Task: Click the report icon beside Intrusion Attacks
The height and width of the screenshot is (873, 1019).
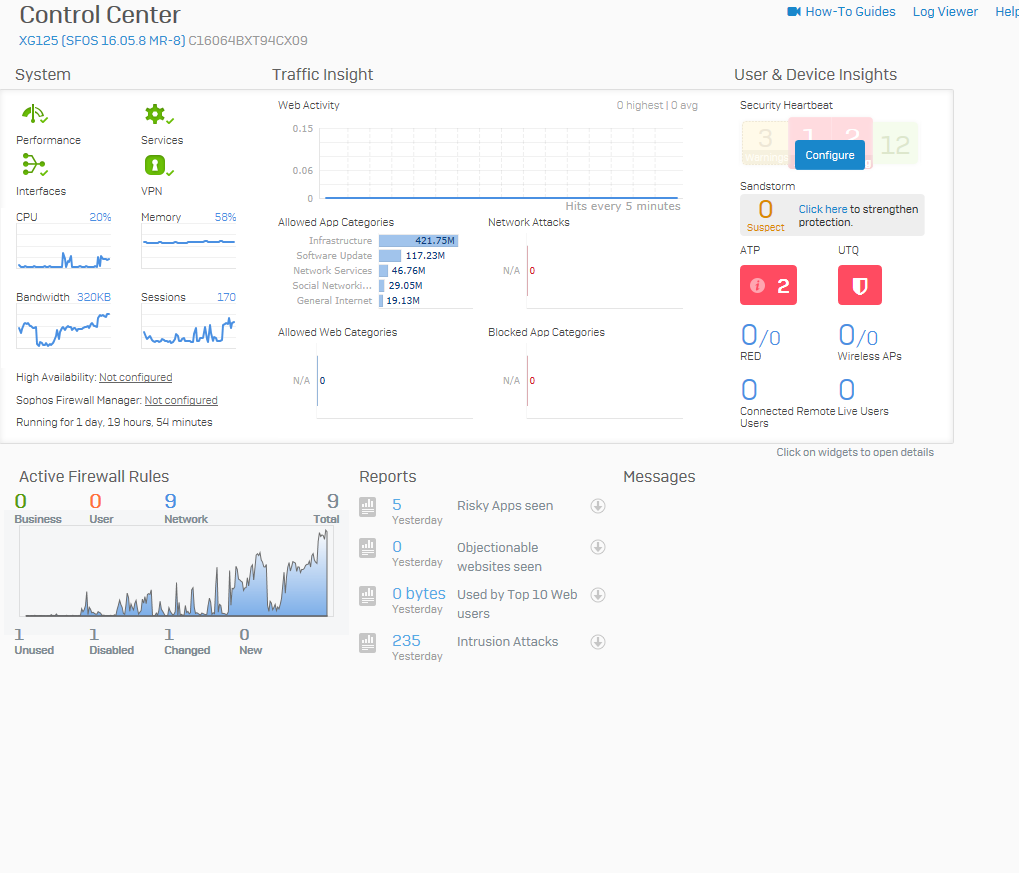Action: tap(368, 643)
